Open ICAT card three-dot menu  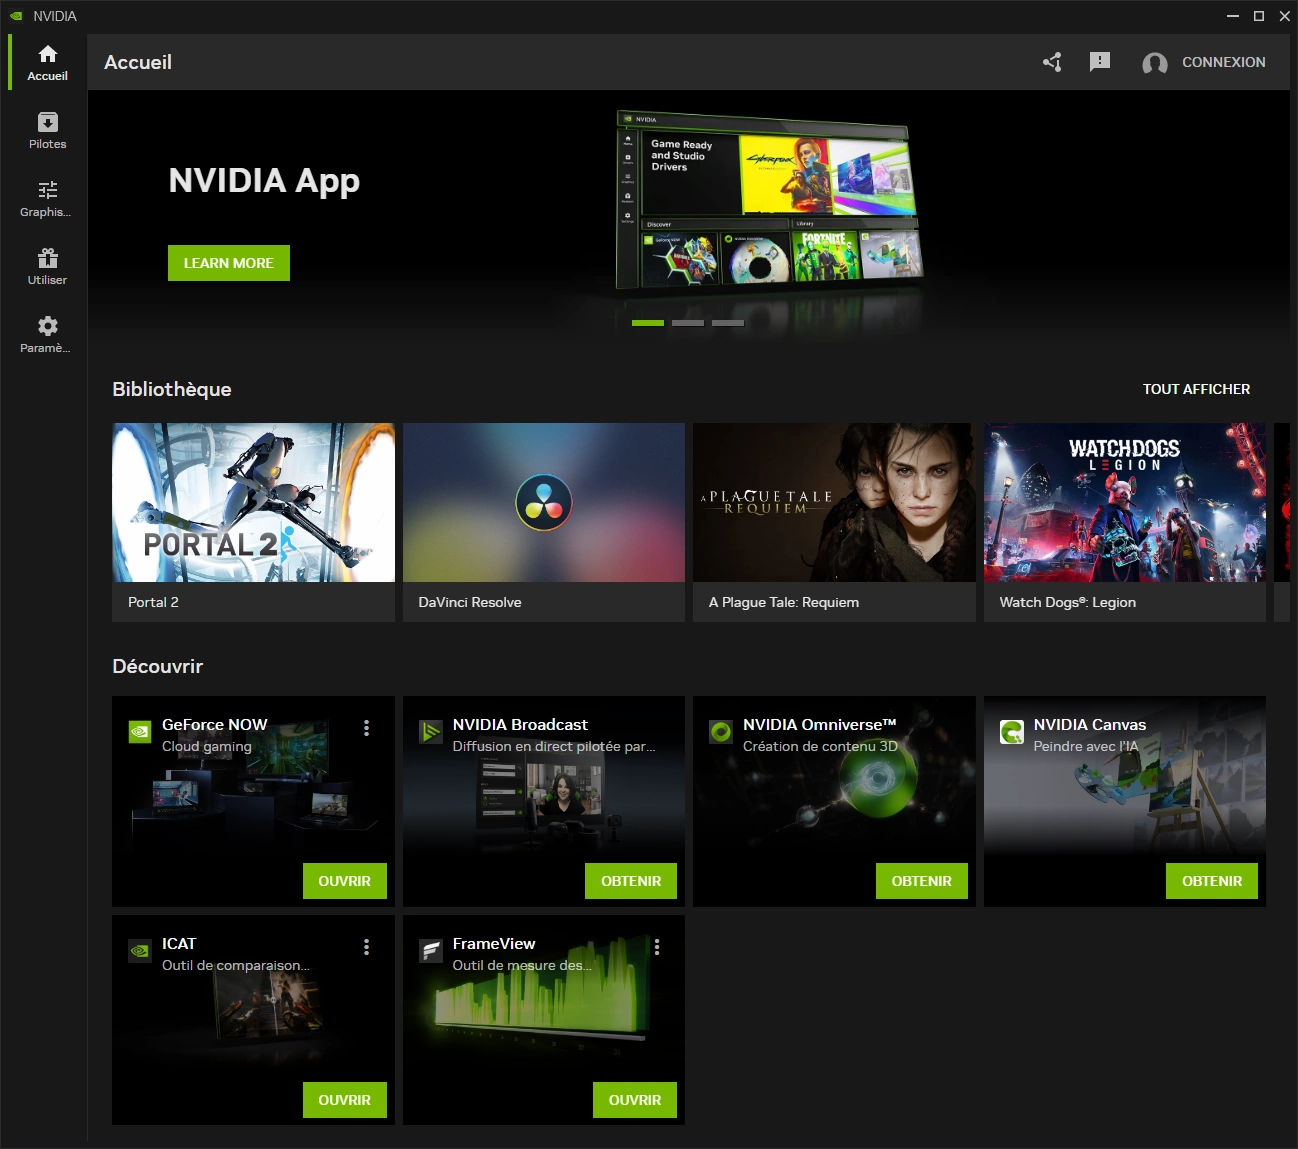366,947
